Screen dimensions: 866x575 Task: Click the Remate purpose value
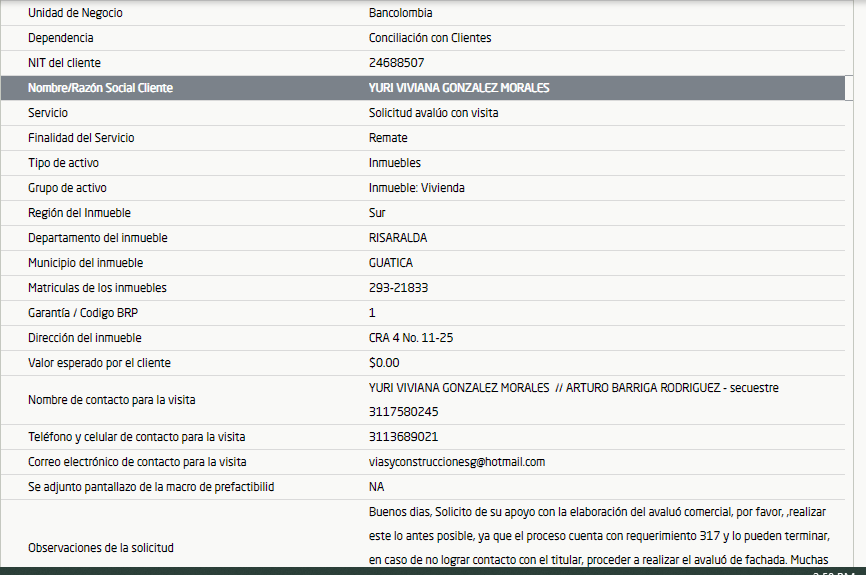pyautogui.click(x=388, y=138)
